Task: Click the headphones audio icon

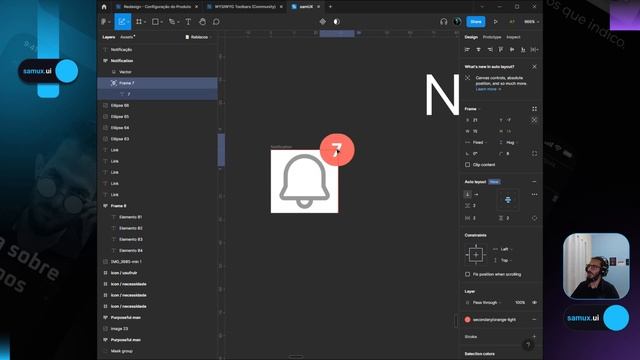Action: [444, 22]
